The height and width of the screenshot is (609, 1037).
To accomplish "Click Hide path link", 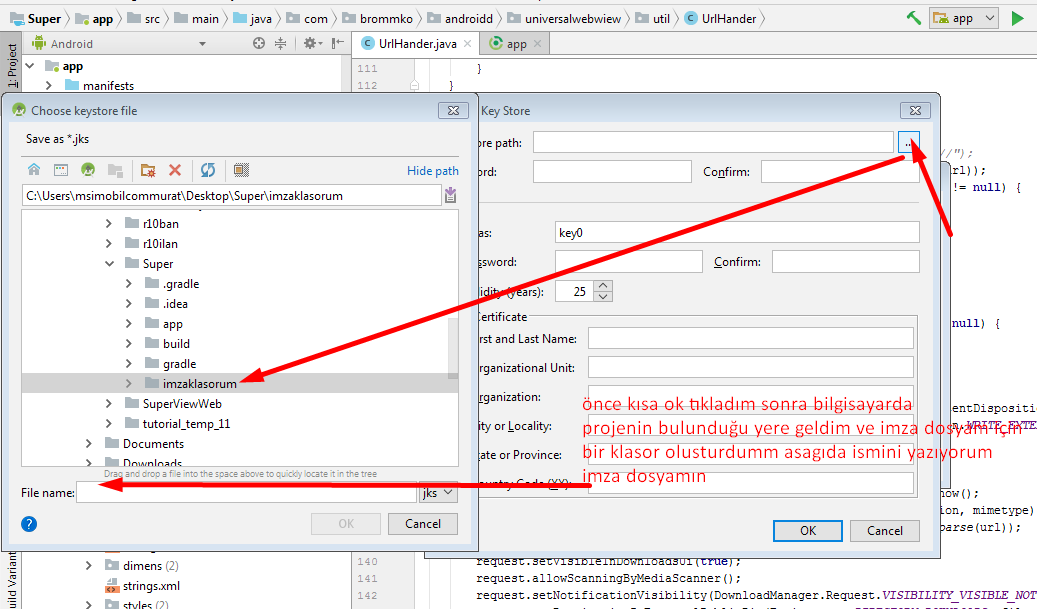I will [433, 171].
